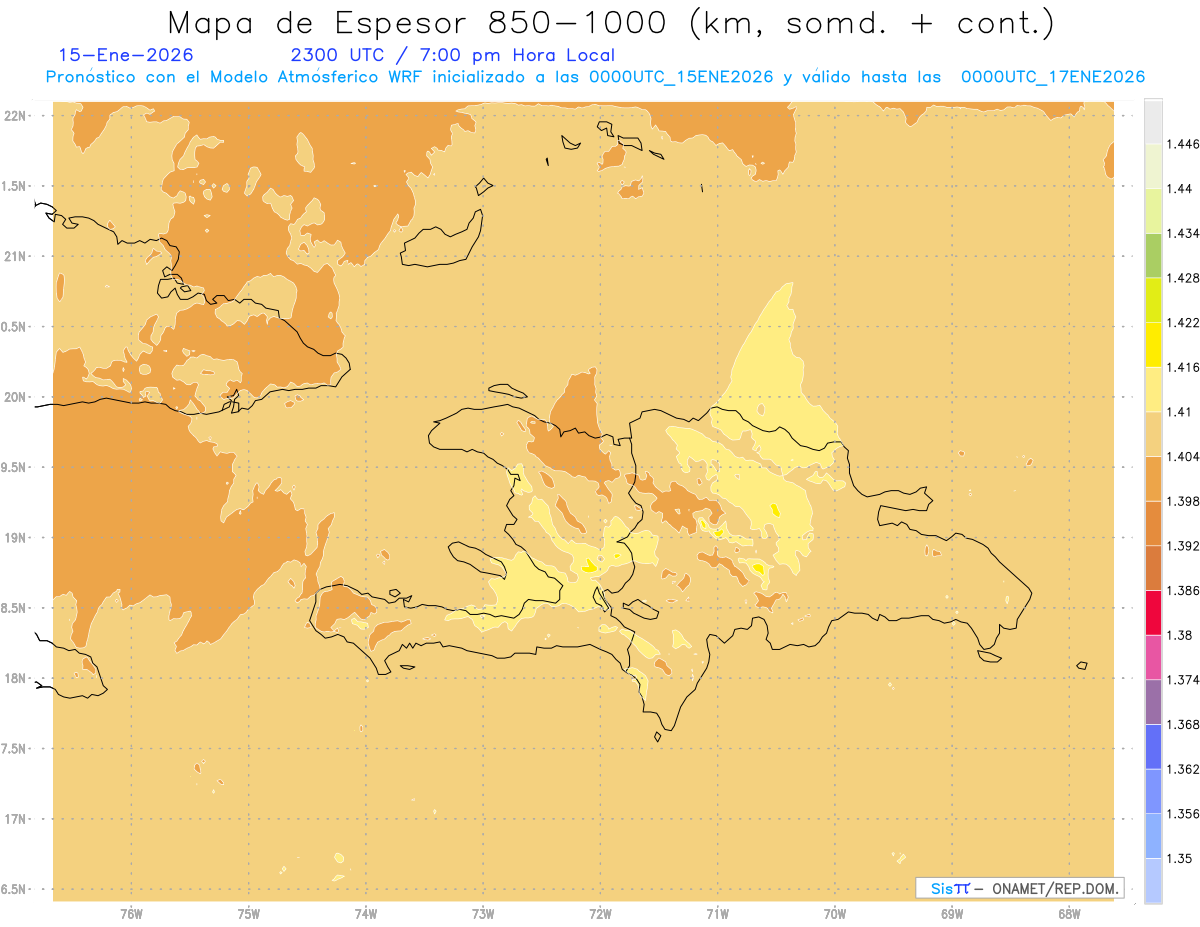Screen dimensions: 1200x927
Task: Select the legend value 1.374
Action: [1184, 680]
